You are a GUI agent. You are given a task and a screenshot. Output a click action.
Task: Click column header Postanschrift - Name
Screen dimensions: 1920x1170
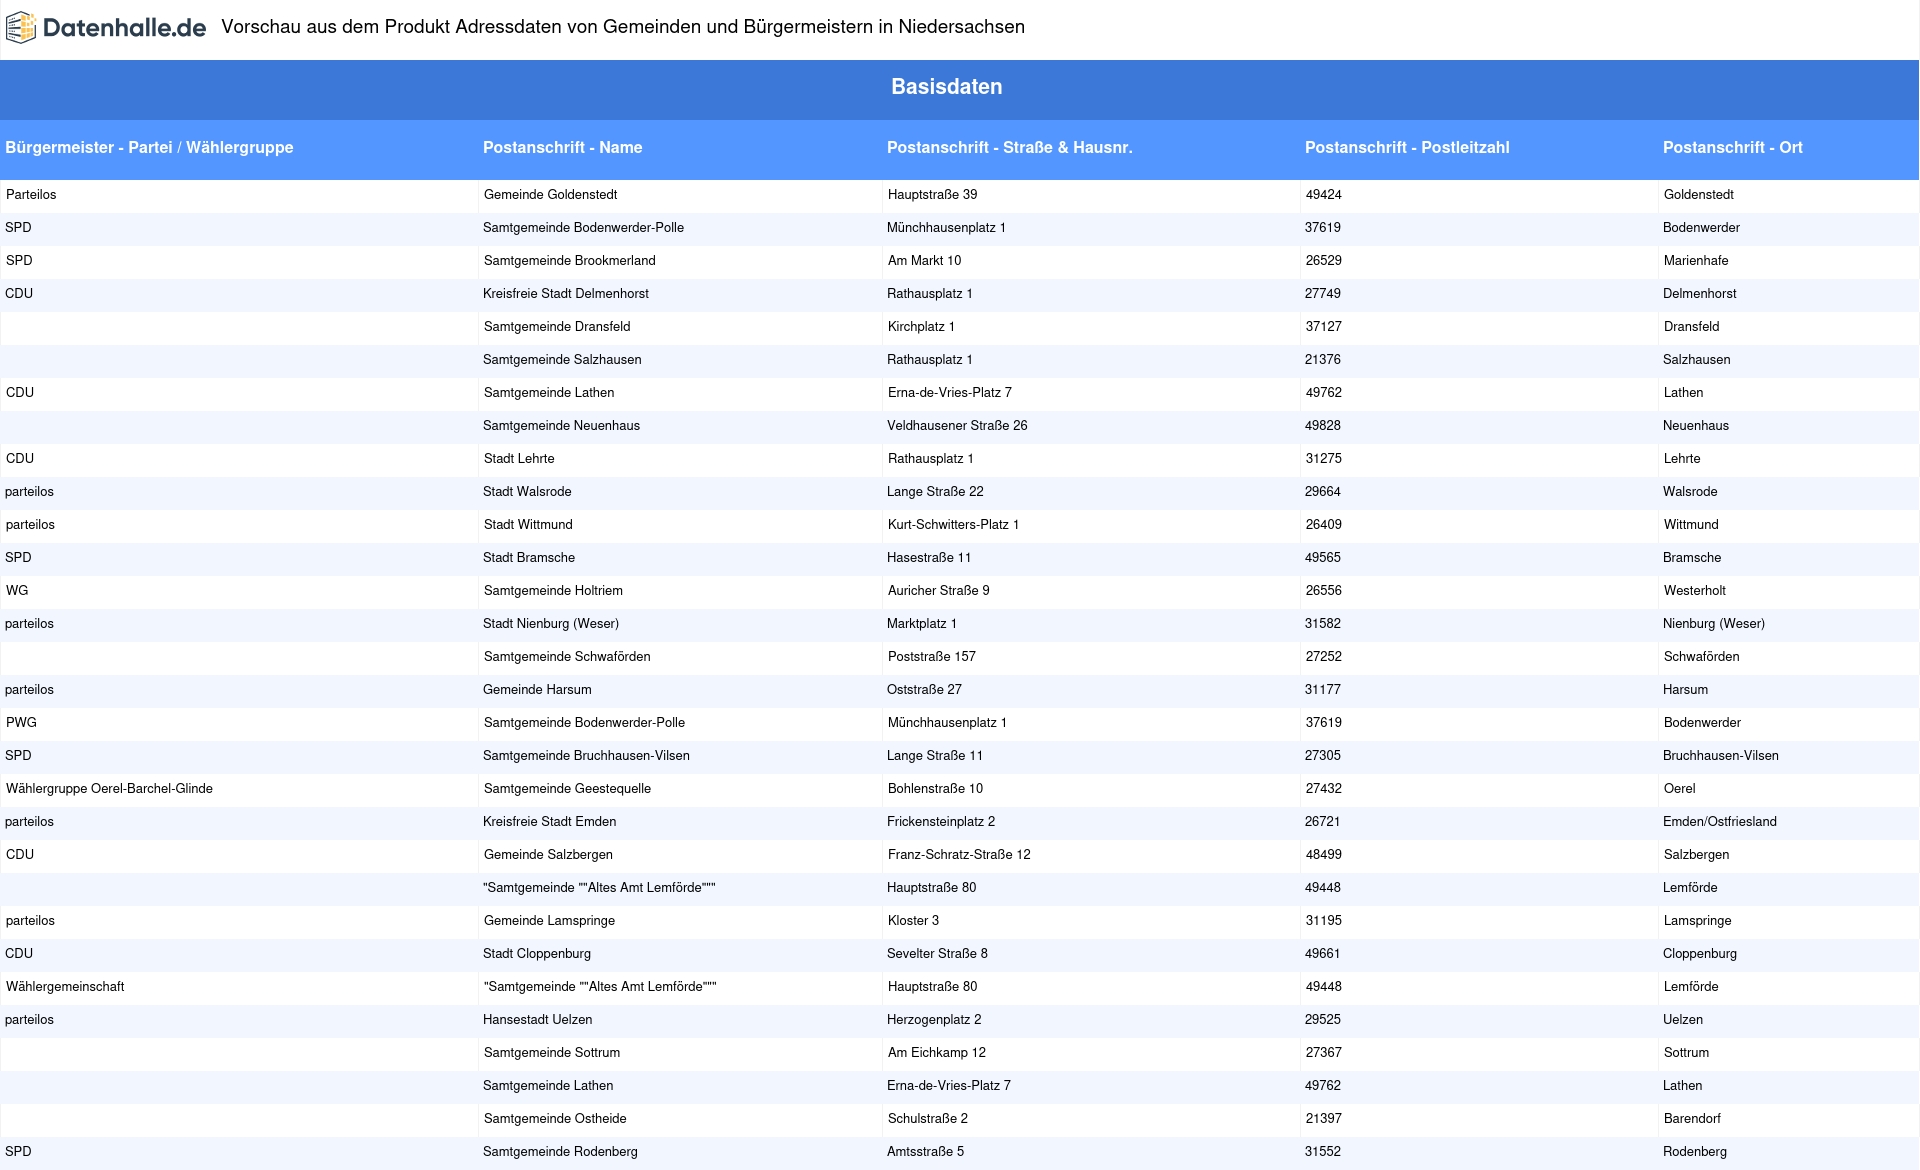(x=562, y=147)
